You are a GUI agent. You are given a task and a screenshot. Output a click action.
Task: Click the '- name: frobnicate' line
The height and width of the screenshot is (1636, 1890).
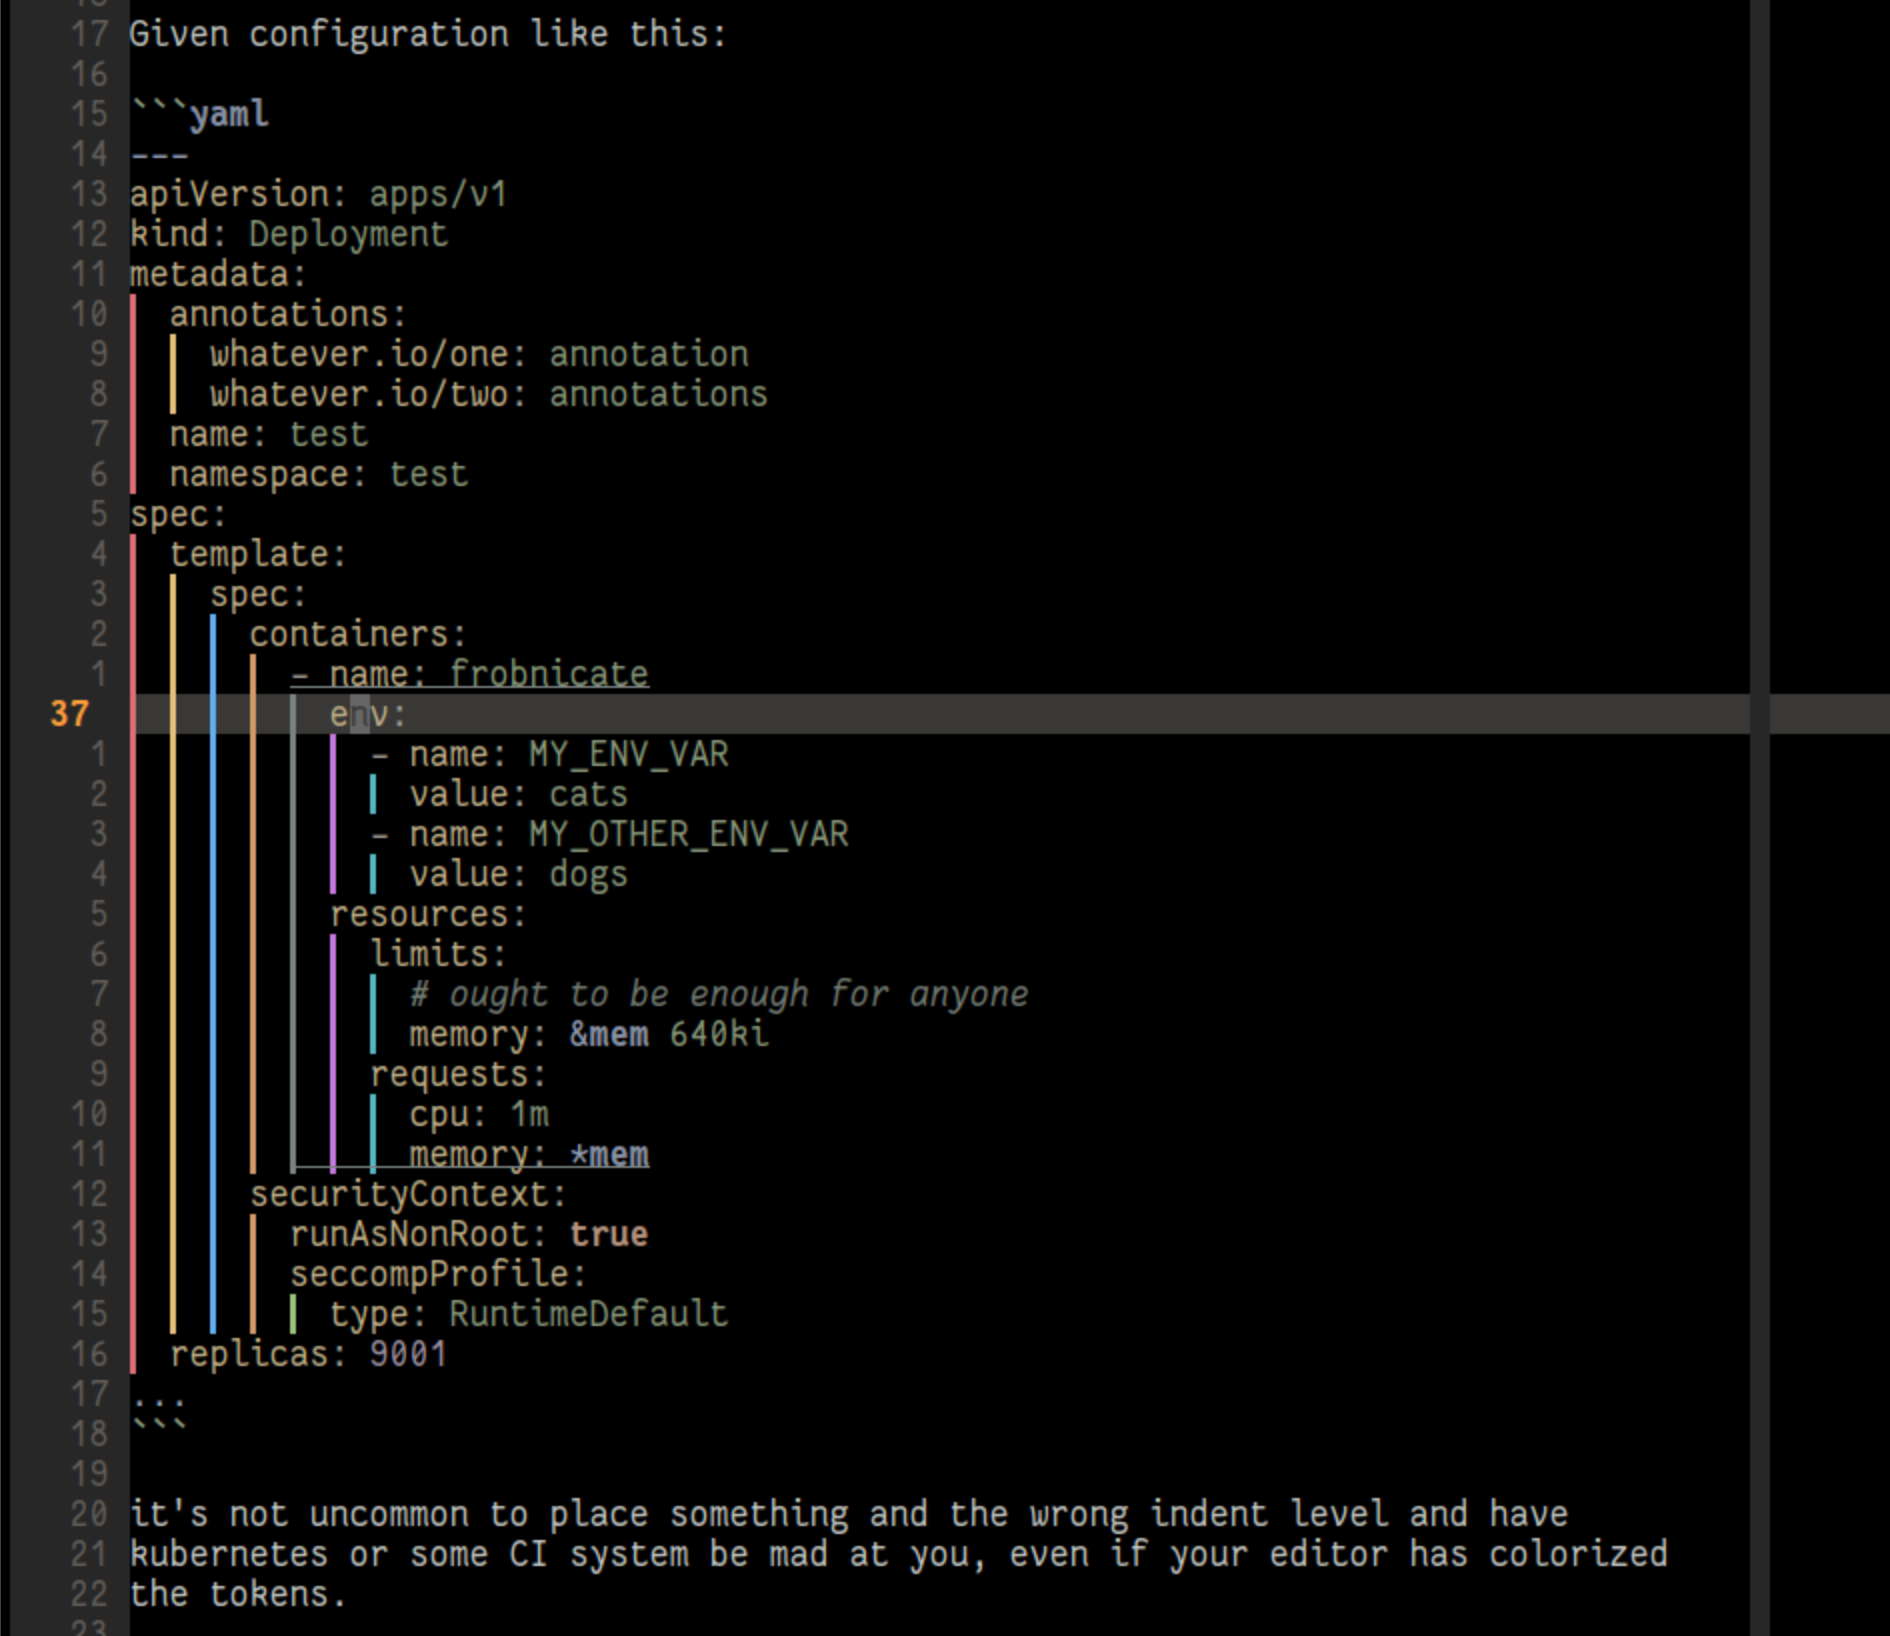pyautogui.click(x=469, y=674)
